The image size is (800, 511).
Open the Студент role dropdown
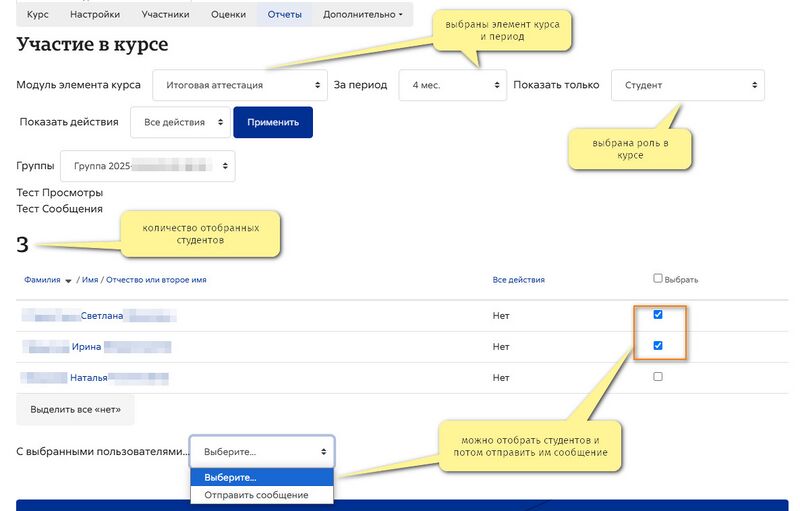coord(688,85)
